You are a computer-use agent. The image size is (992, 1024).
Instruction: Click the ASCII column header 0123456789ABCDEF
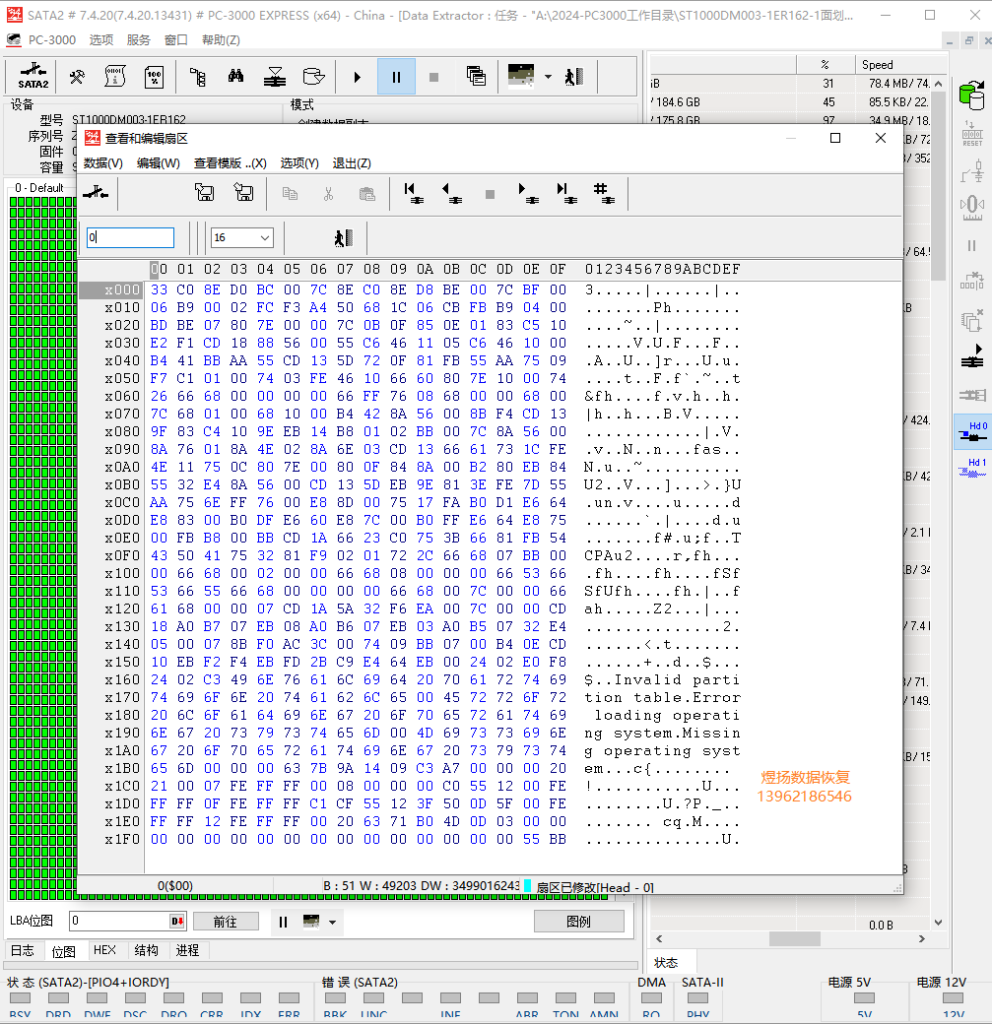pyautogui.click(x=662, y=269)
